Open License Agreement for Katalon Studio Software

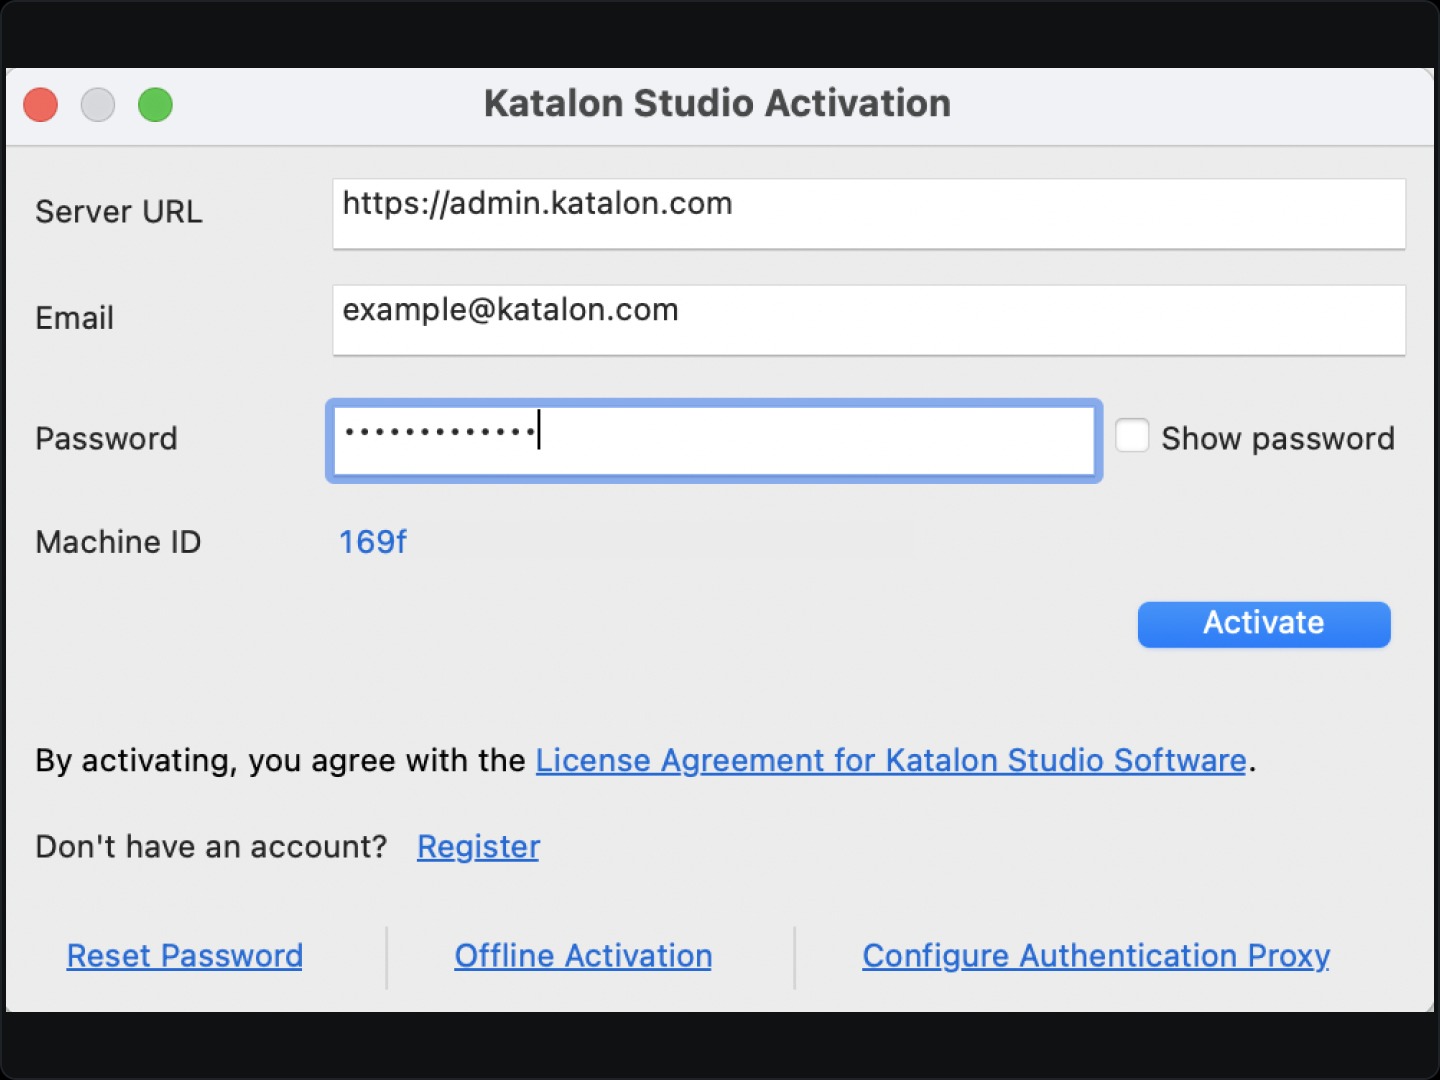point(891,761)
